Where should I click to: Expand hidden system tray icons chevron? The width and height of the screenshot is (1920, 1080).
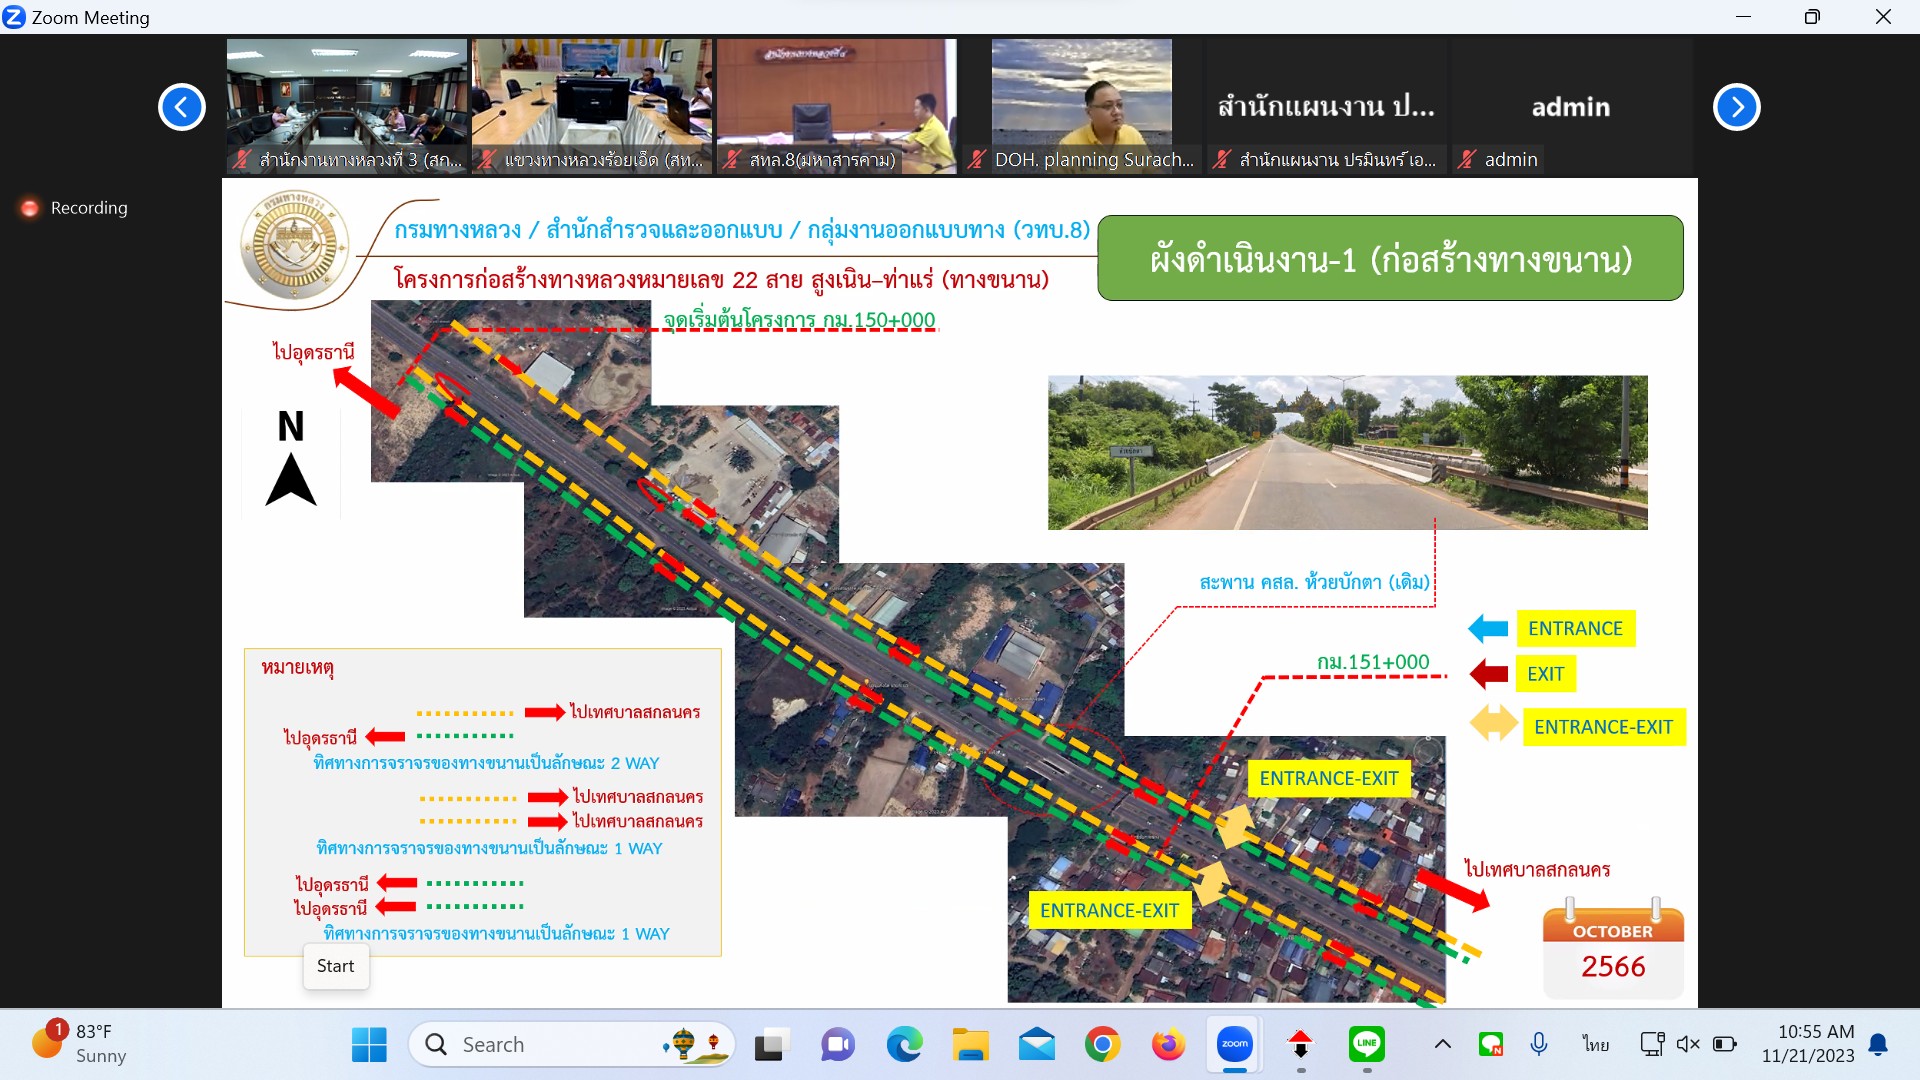coord(1442,1044)
